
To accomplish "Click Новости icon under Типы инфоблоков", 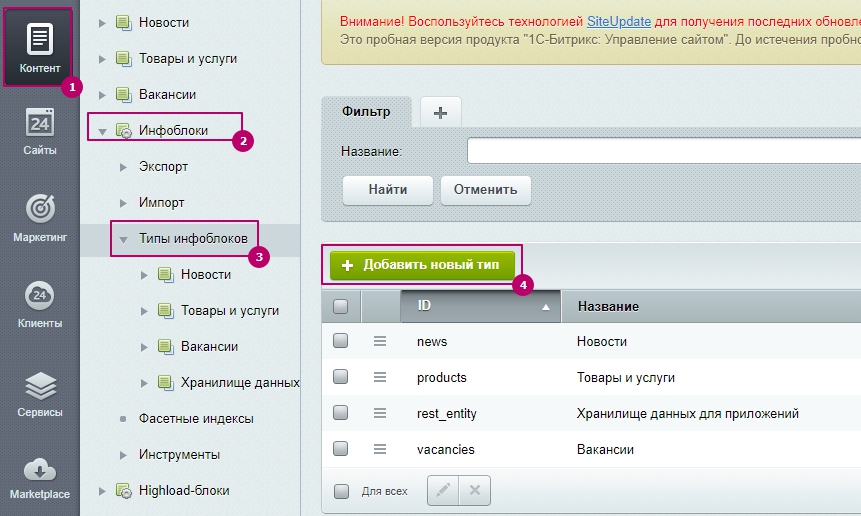I will click(x=166, y=274).
